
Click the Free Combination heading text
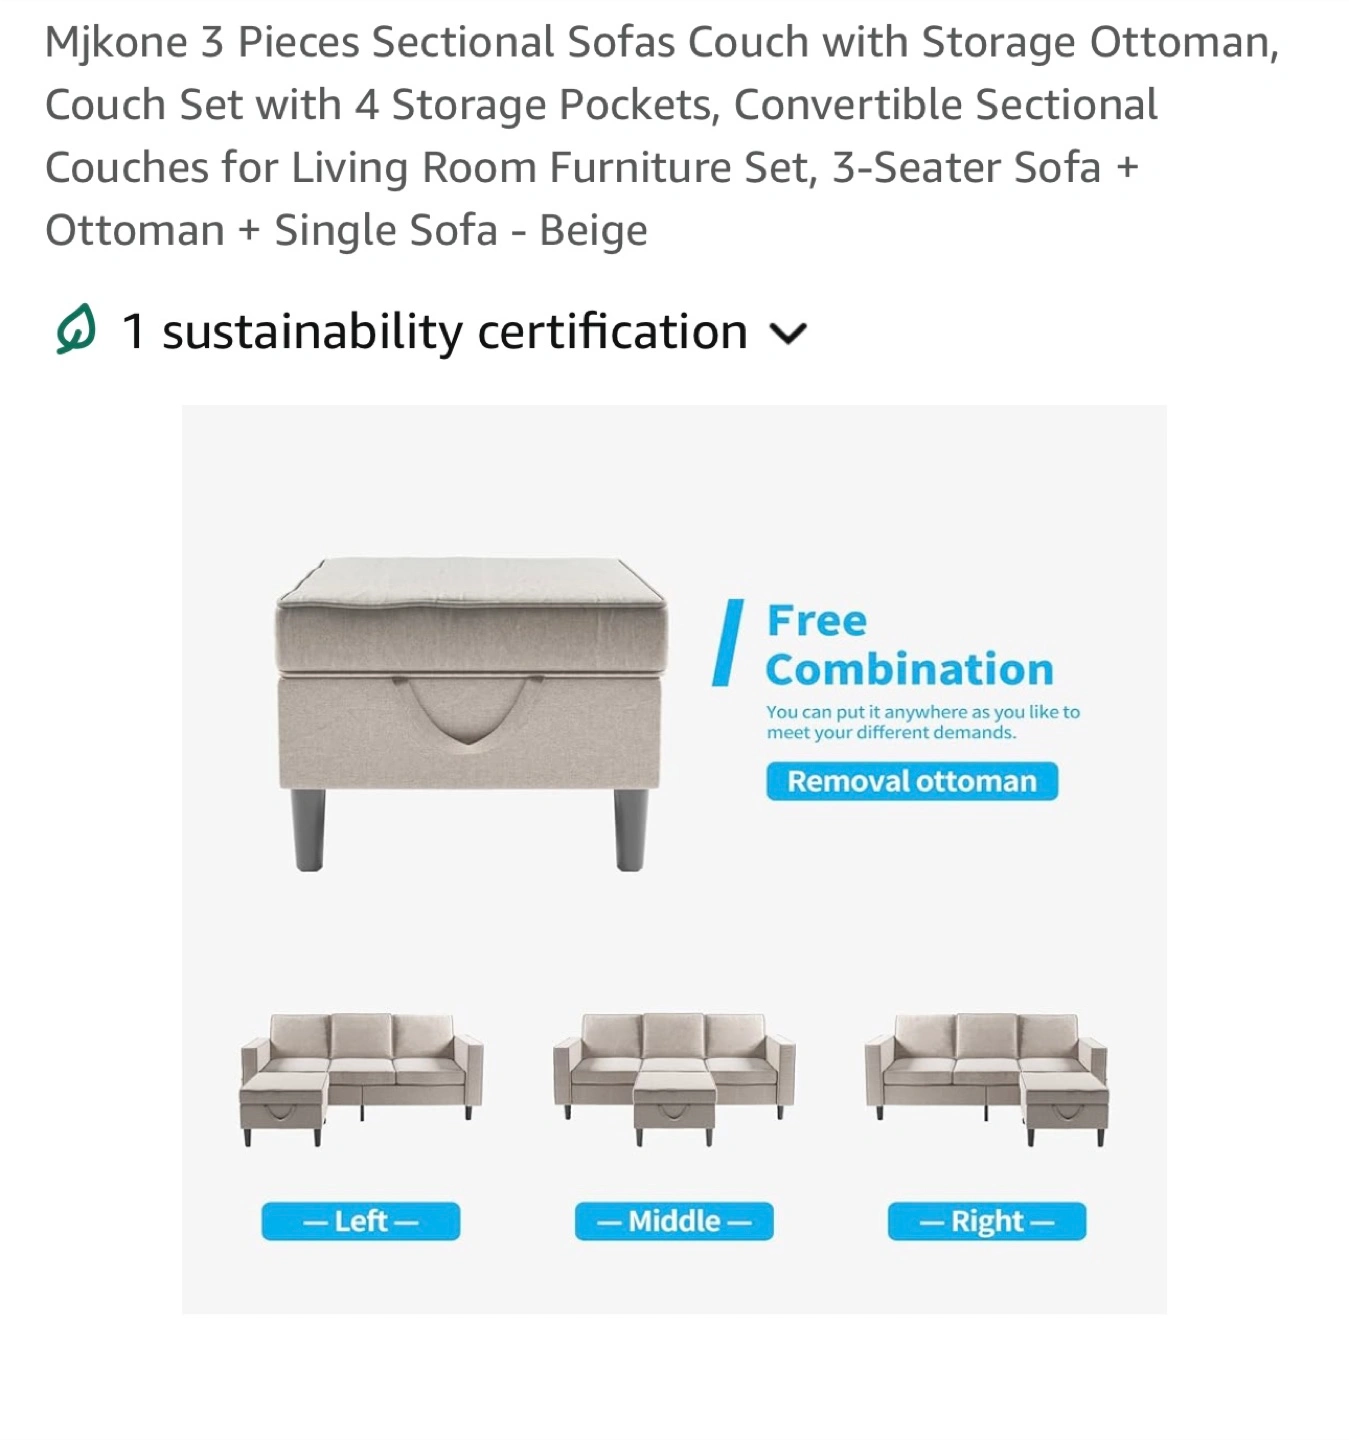910,645
